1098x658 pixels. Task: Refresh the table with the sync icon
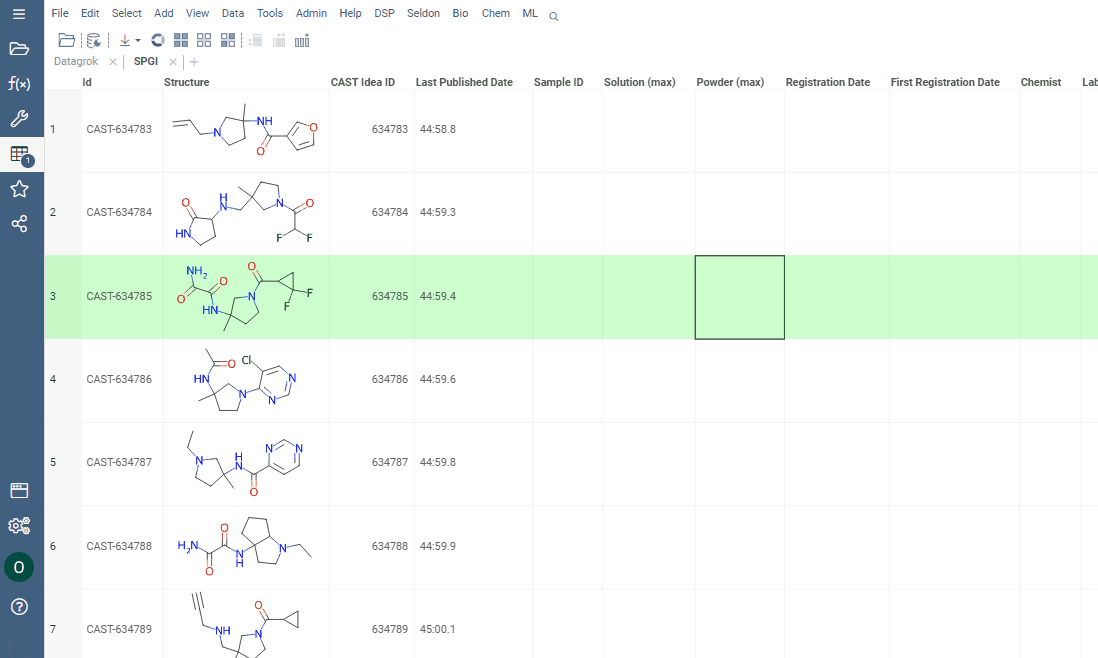coord(157,40)
